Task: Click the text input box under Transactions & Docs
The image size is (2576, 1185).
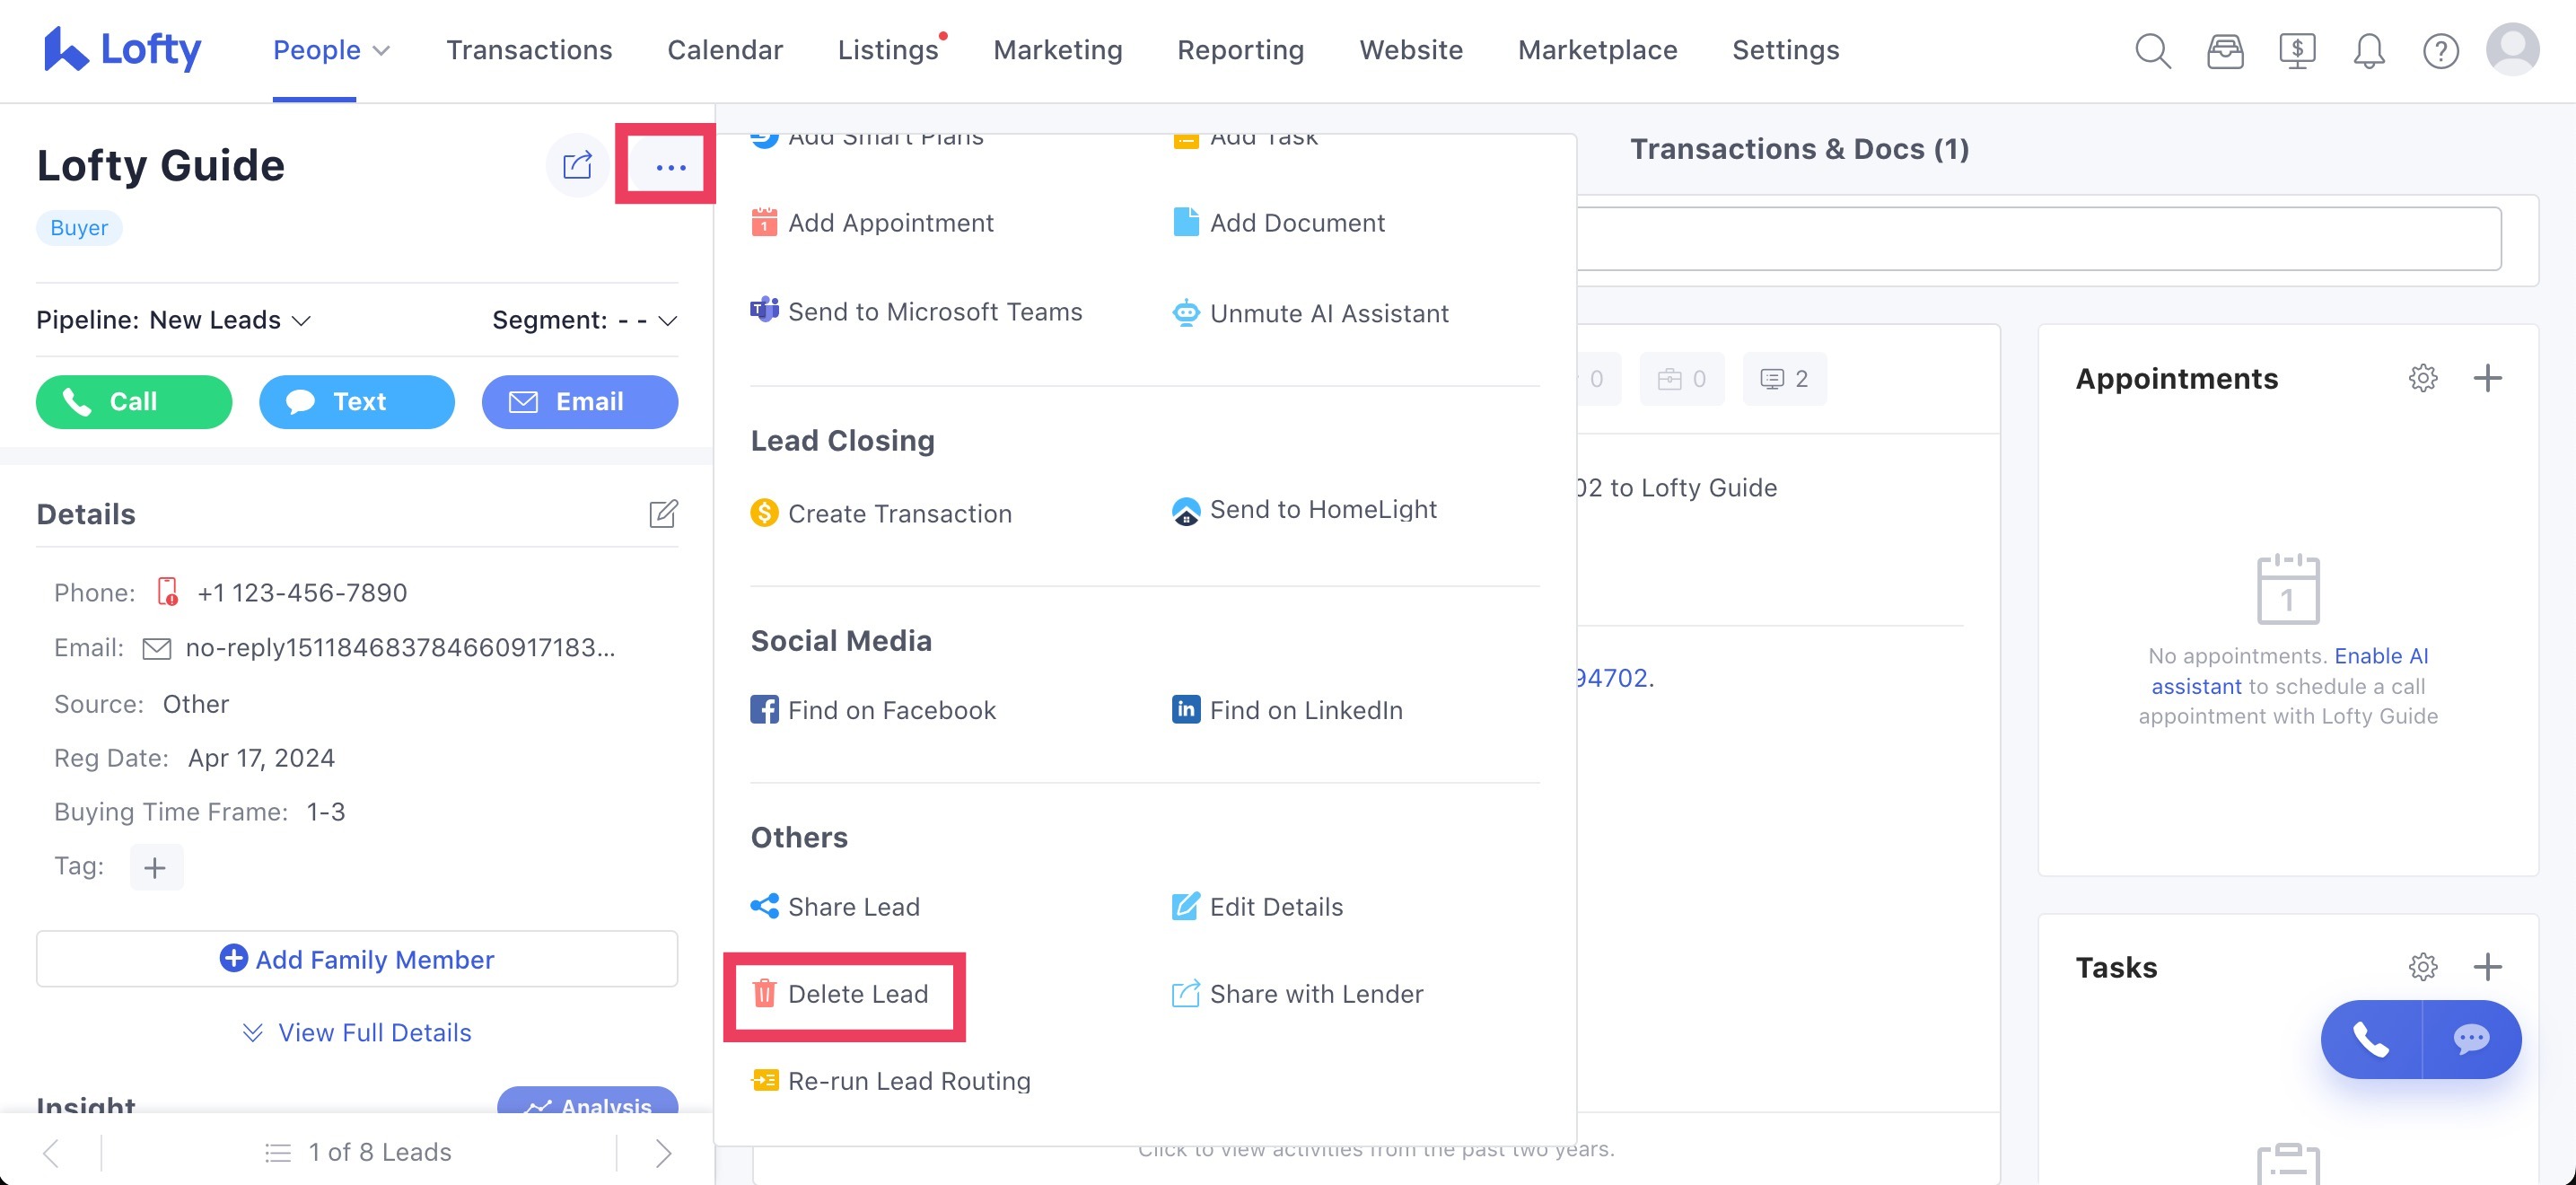Action: (2040, 239)
